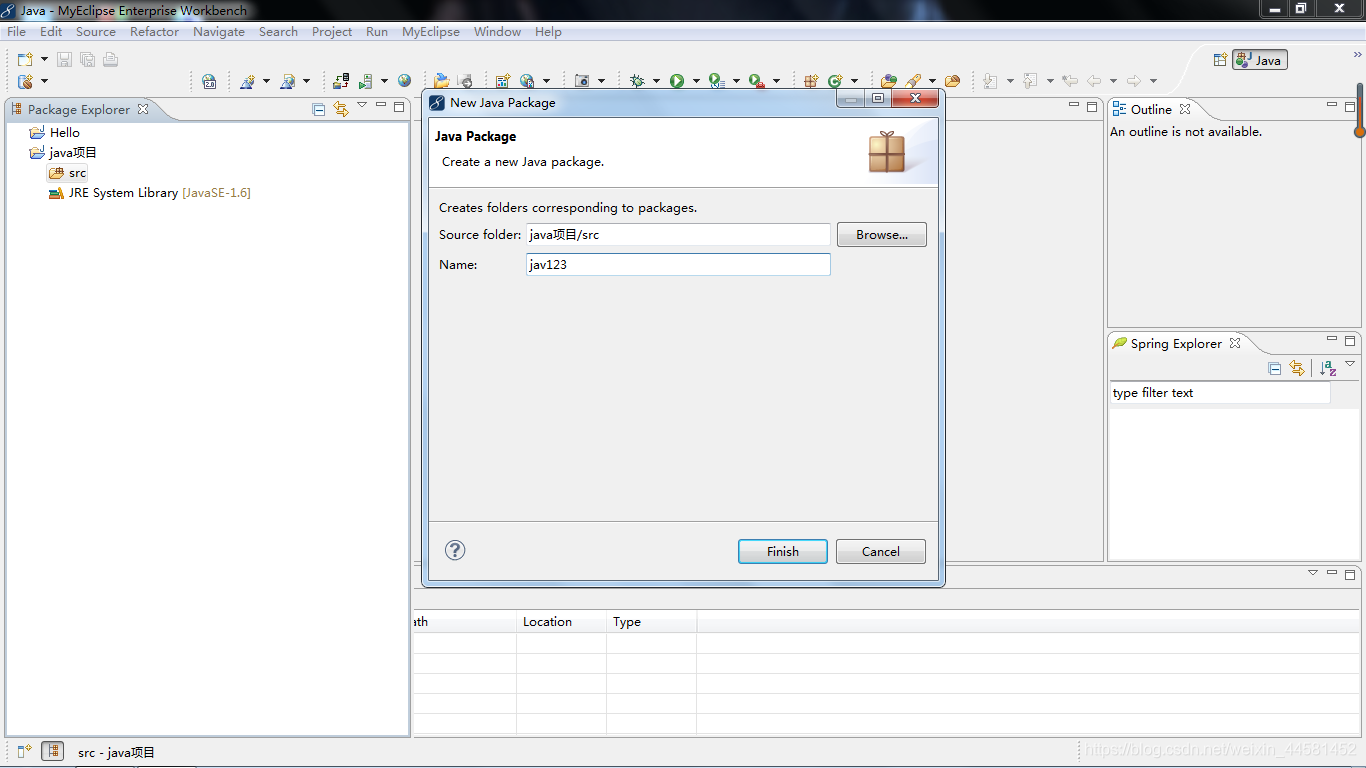Select the Spring Explorer tab
The width and height of the screenshot is (1366, 768).
tap(1176, 343)
